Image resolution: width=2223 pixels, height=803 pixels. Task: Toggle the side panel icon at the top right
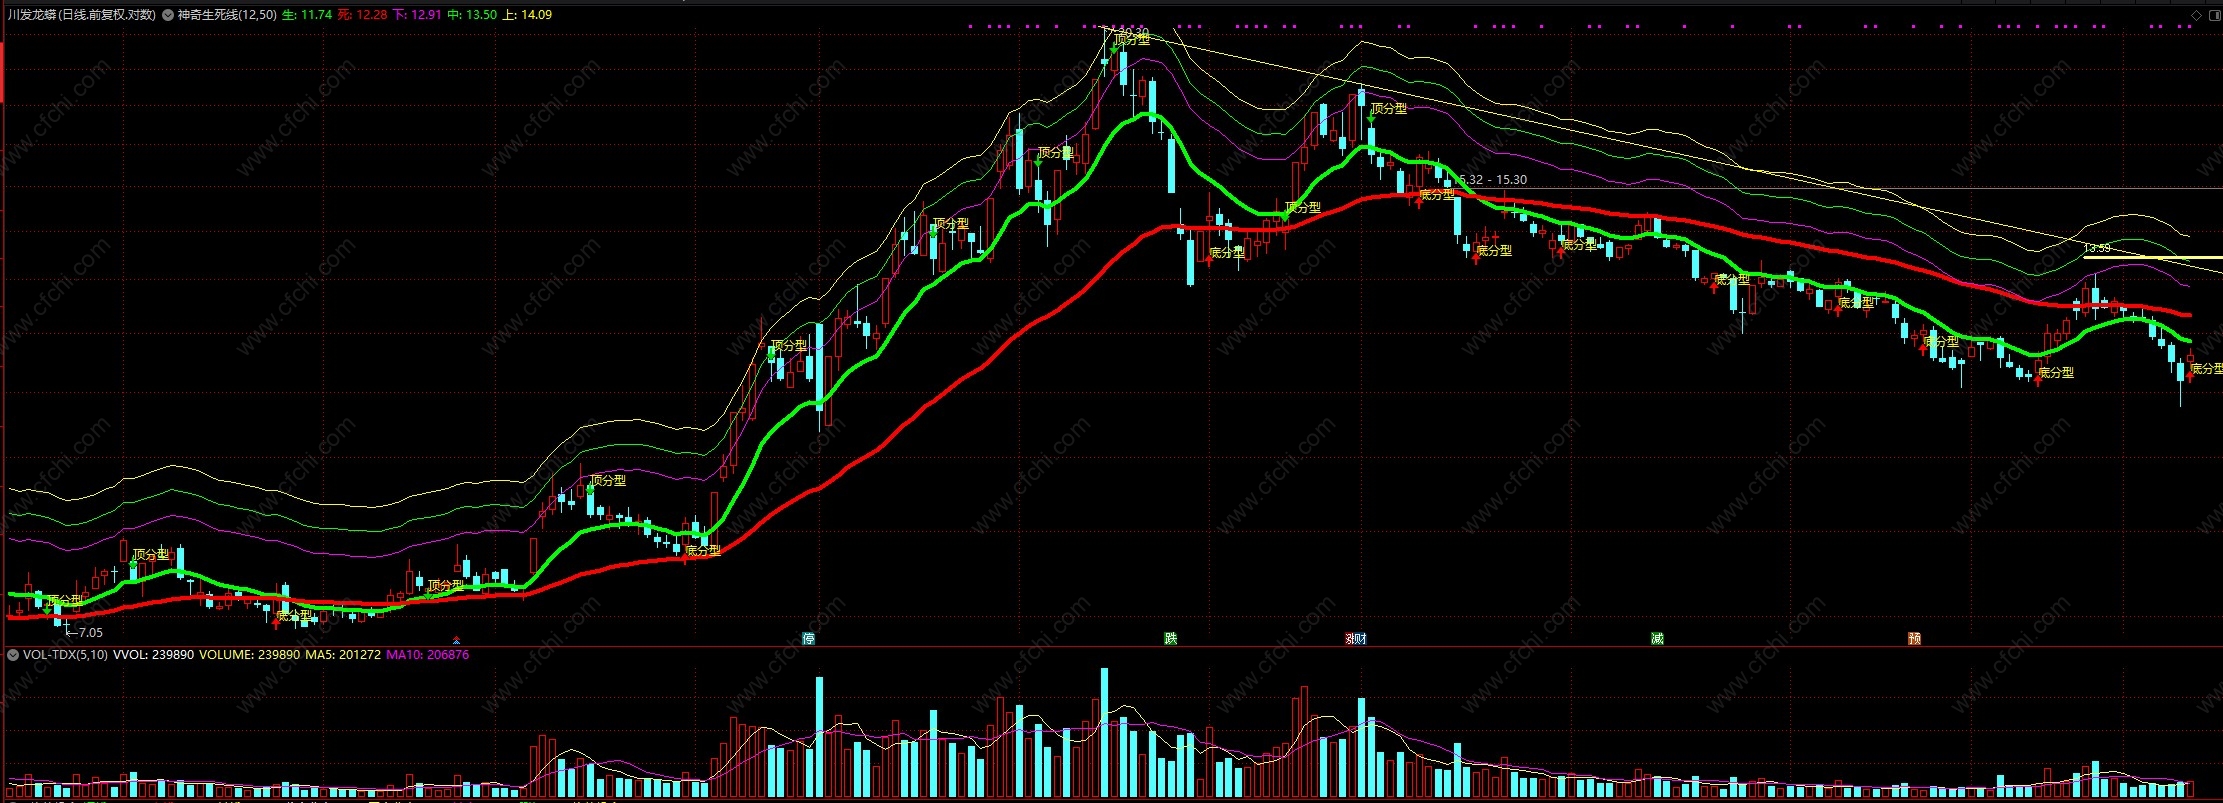pyautogui.click(x=2213, y=15)
